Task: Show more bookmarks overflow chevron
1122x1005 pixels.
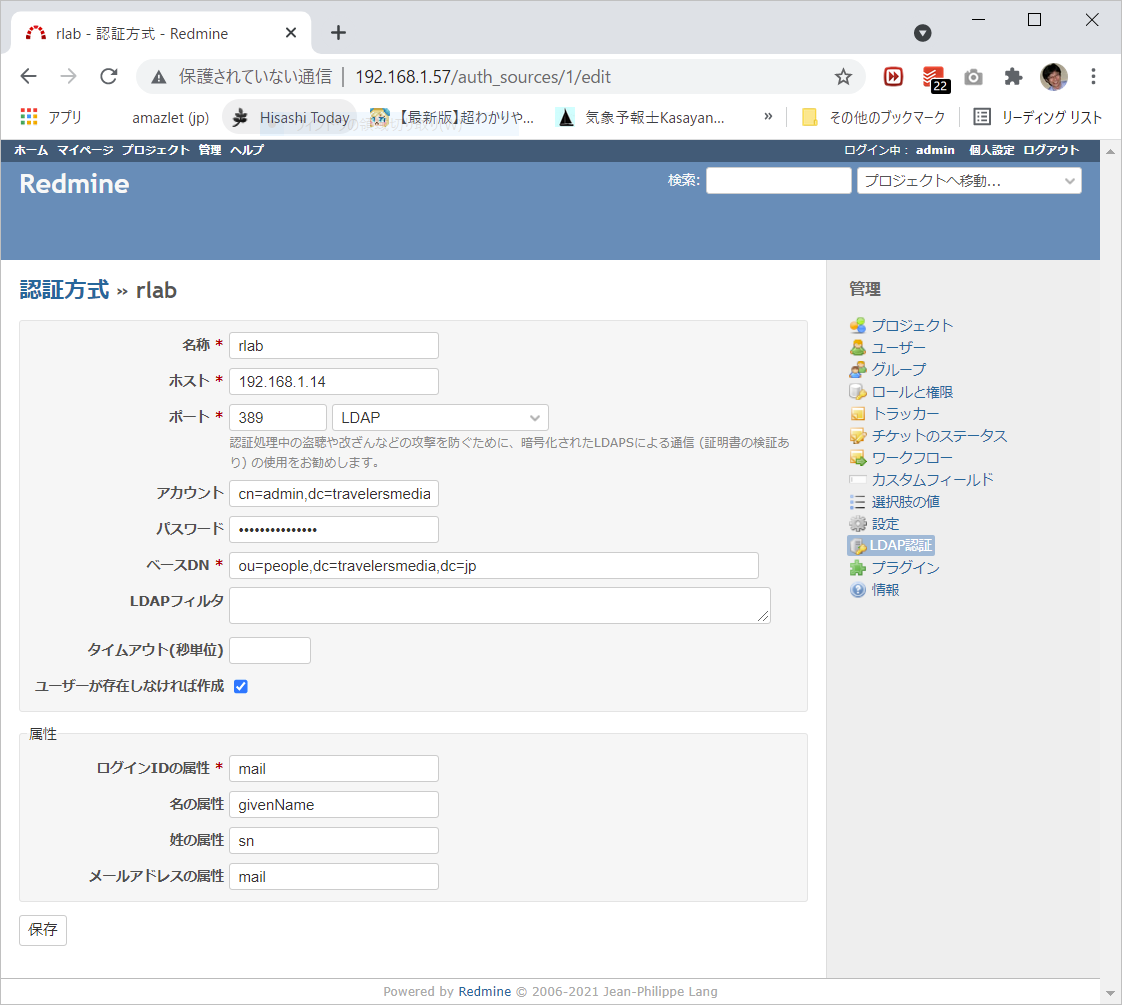Action: pyautogui.click(x=768, y=117)
